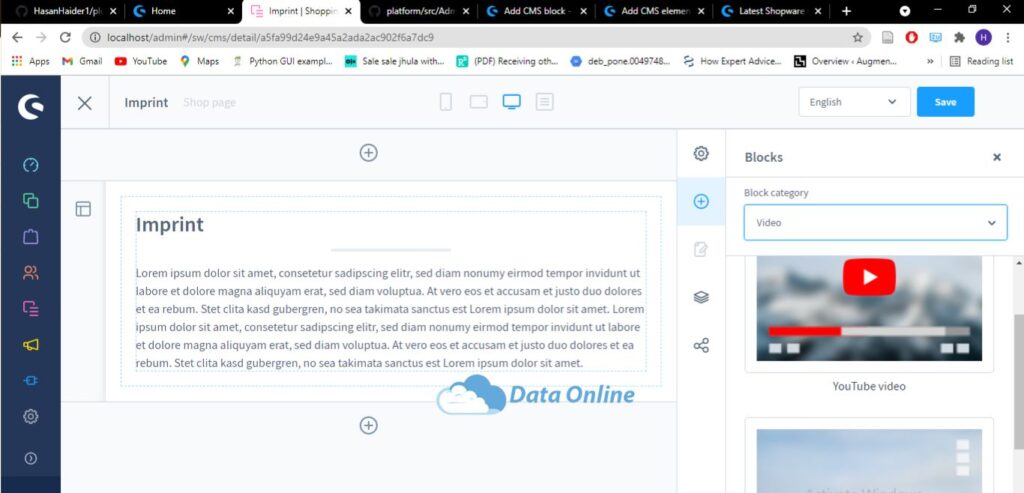1024x493 pixels.
Task: Click the Blocks panel scrollbar
Action: click(1018, 381)
